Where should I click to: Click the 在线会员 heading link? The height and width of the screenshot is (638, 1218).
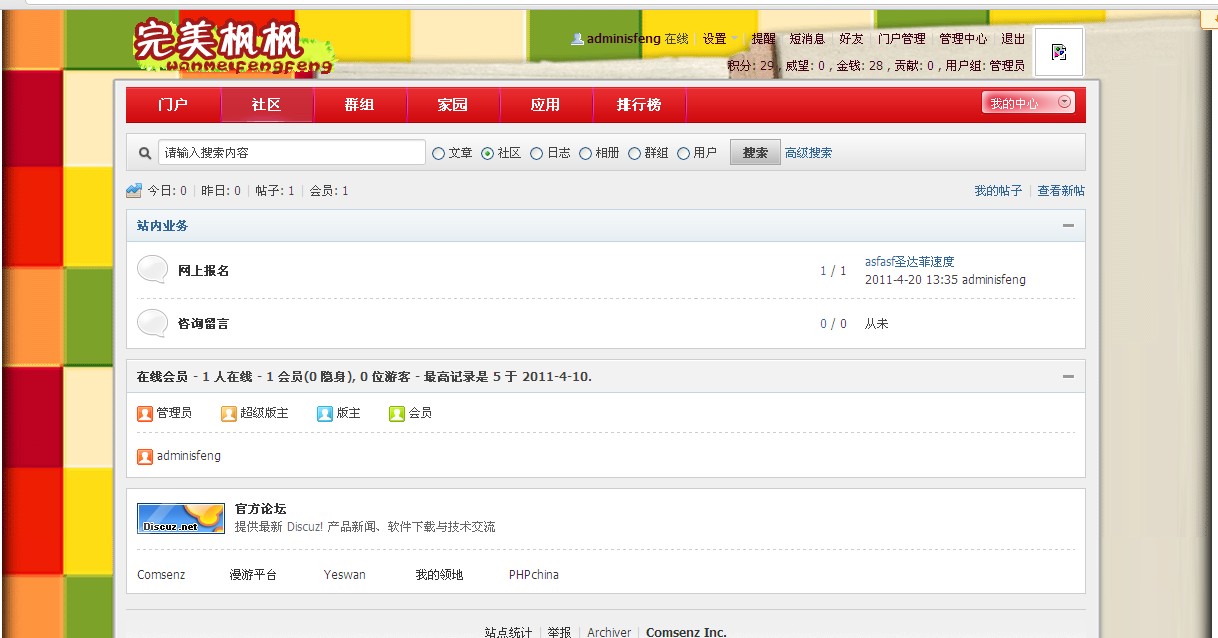pos(162,377)
